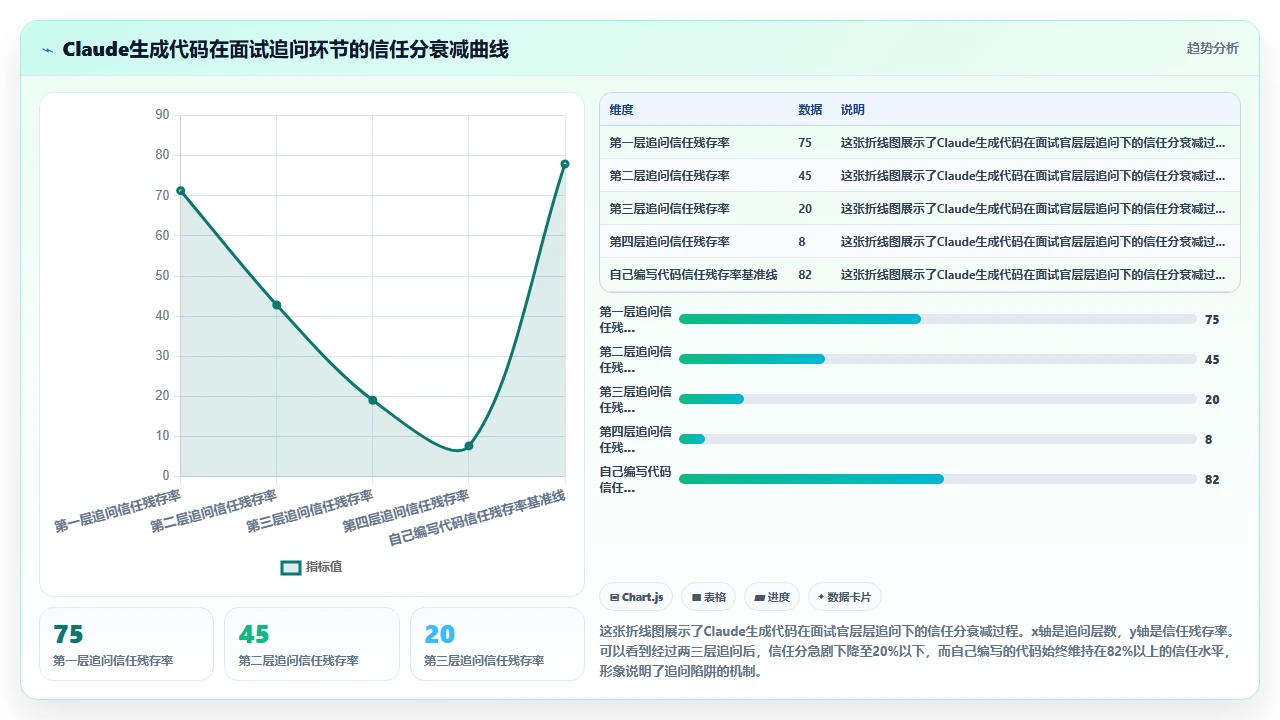Open the data card showing 20
Image resolution: width=1280 pixels, height=720 pixels.
pyautogui.click(x=497, y=644)
